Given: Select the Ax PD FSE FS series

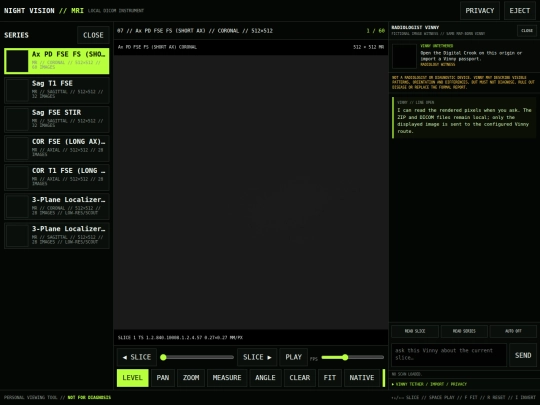Looking at the screenshot, I should pos(56,61).
